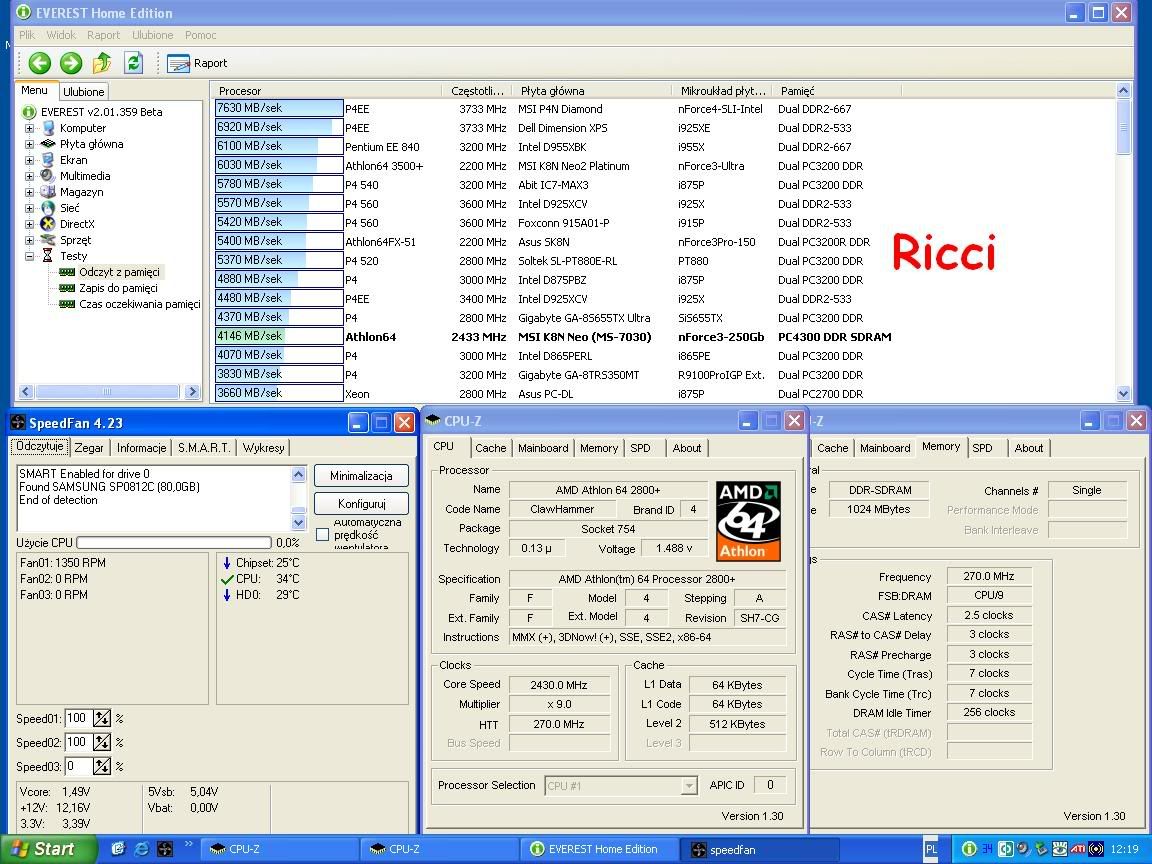Viewport: 1152px width, 864px height.
Task: Expand the Komputer tree node
Action: (x=29, y=129)
